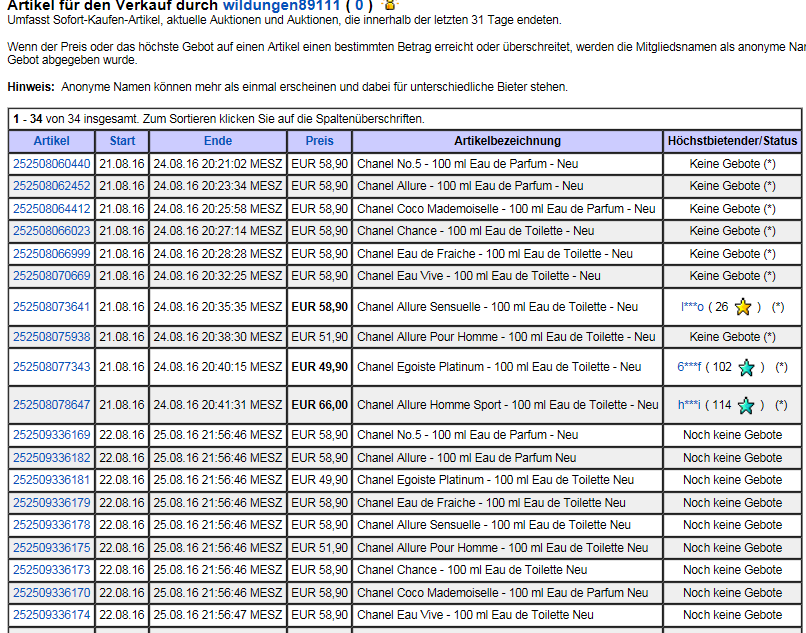
Task: Open item number 252509336170
Action: coord(51,593)
